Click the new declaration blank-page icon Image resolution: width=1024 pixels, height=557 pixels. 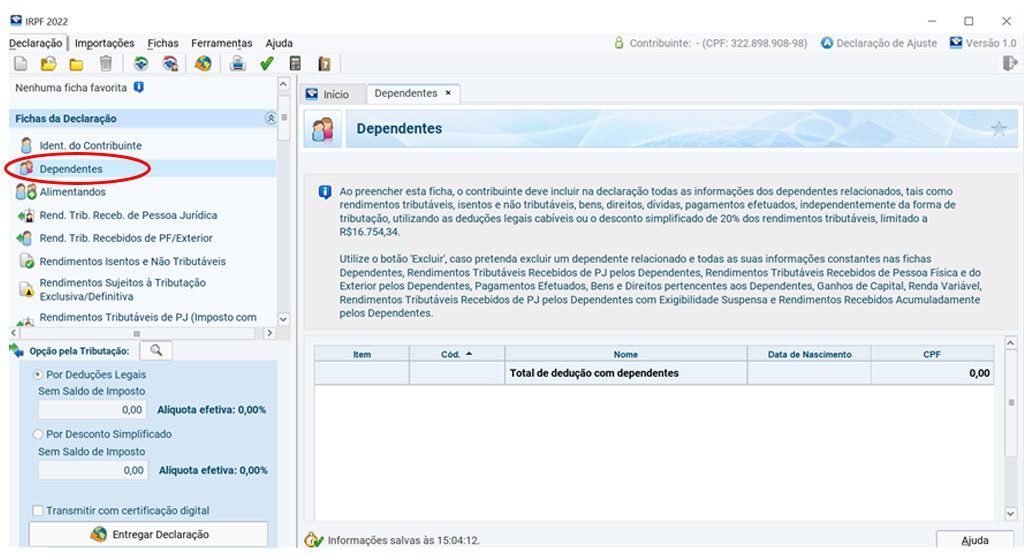tap(21, 63)
